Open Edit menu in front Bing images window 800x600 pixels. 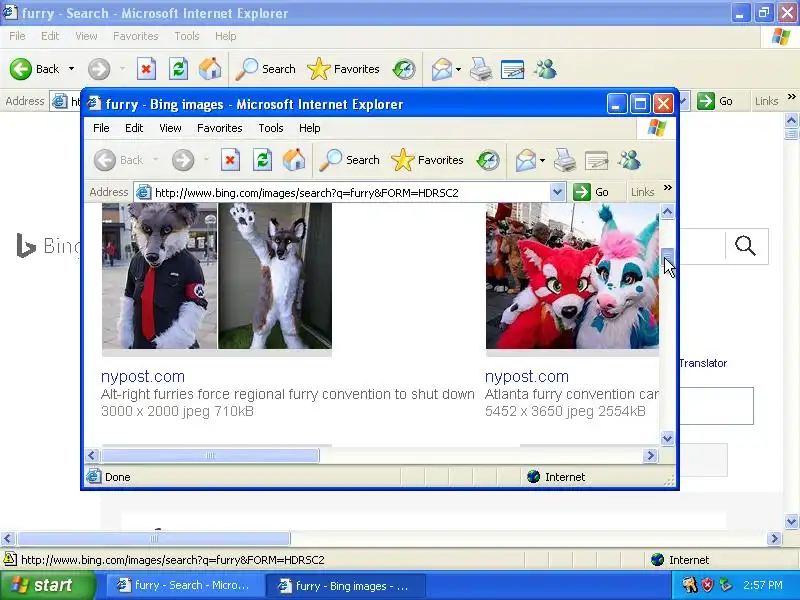(134, 128)
